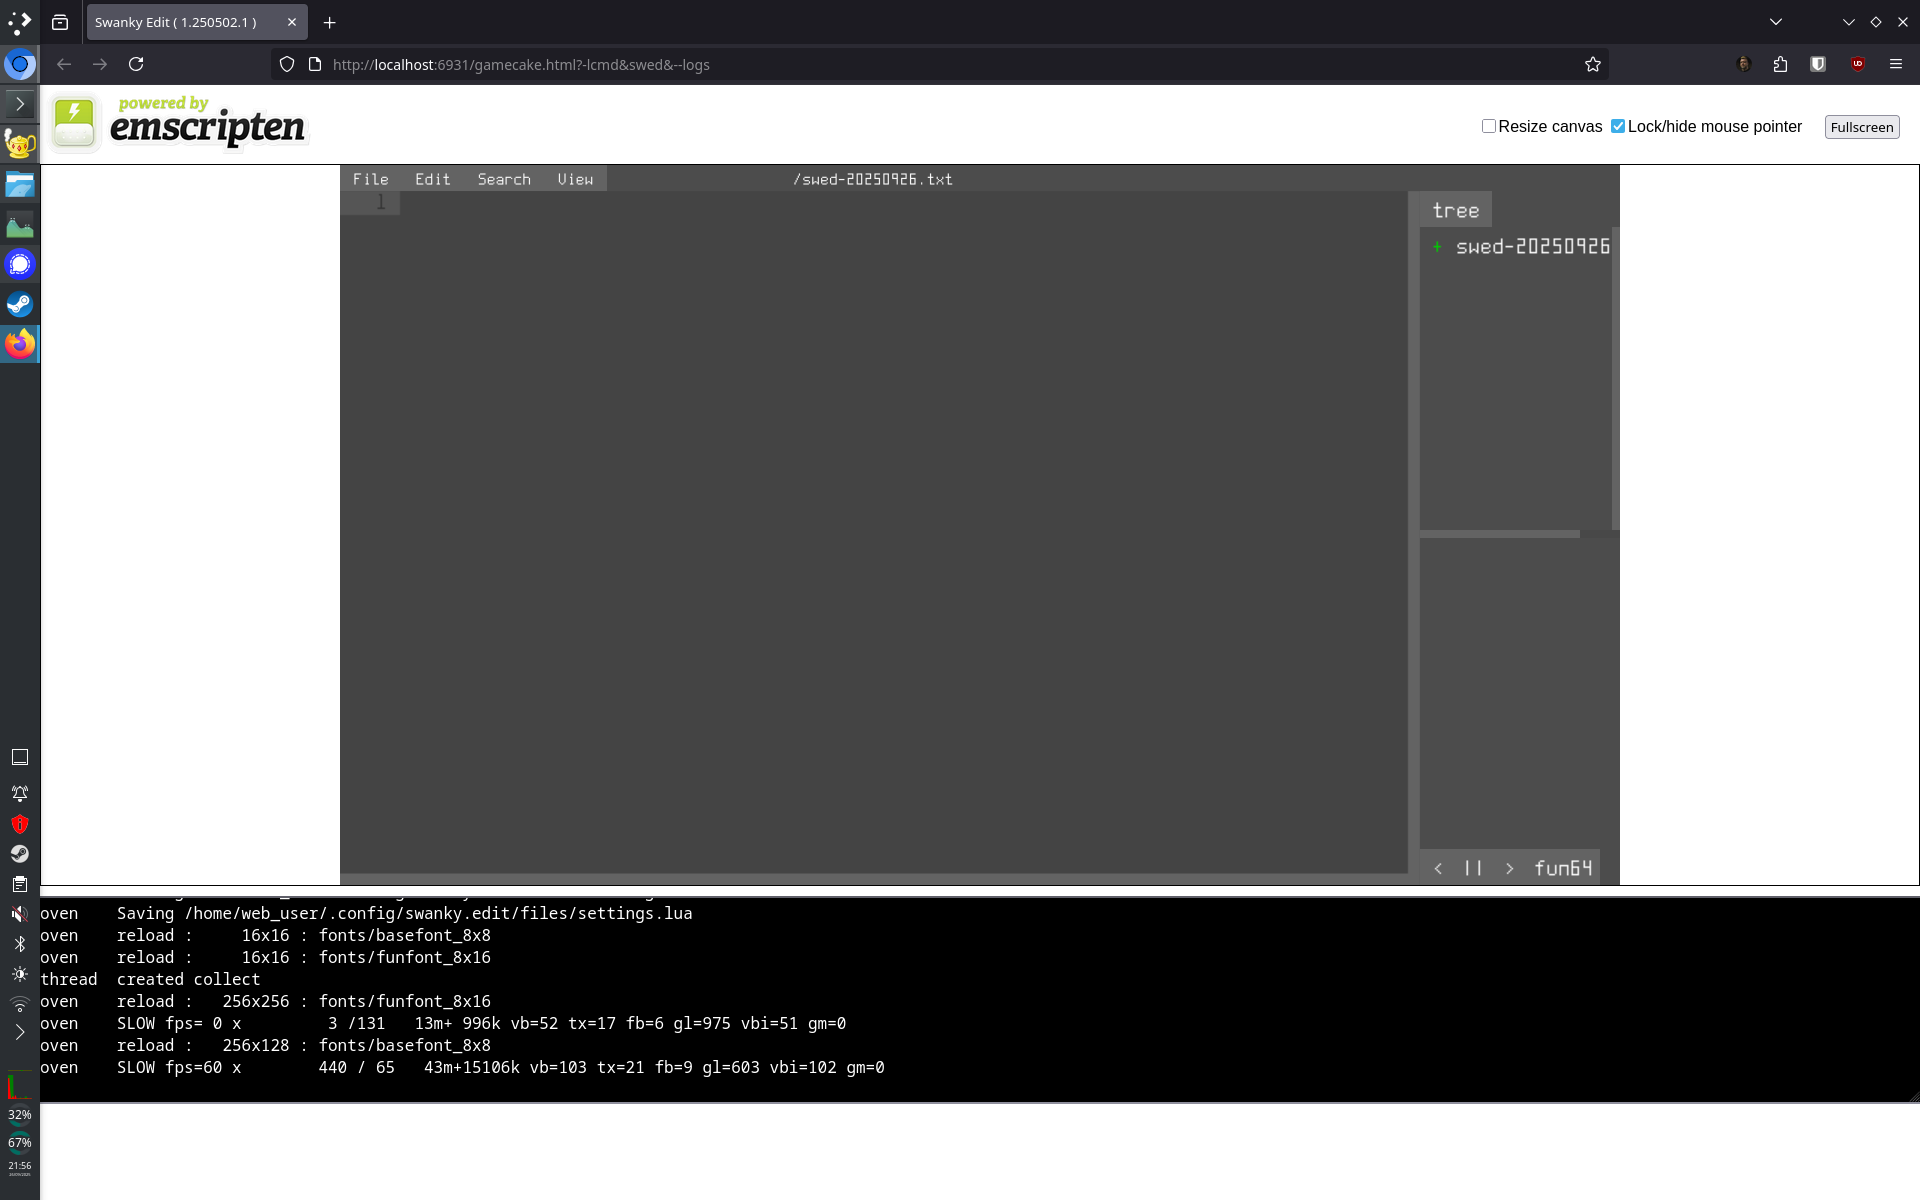The height and width of the screenshot is (1200, 1920).
Task: Click the tree panel horizontal scrollbar
Action: point(1500,534)
